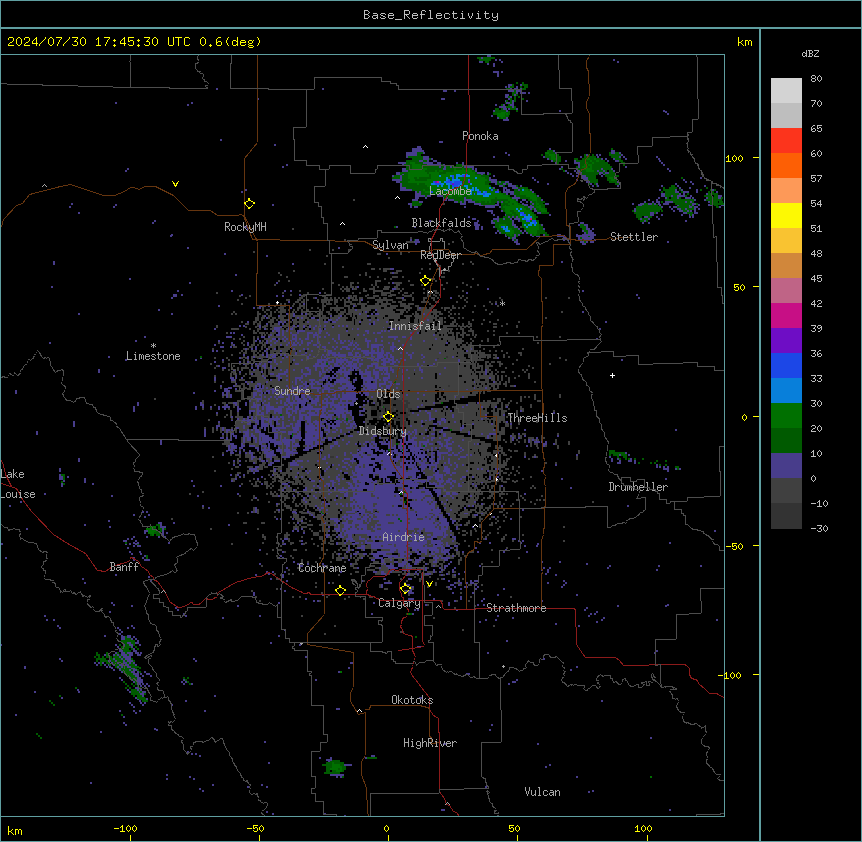Screen dimensions: 862x842
Task: Click the Cochrane label
Action: pos(322,568)
